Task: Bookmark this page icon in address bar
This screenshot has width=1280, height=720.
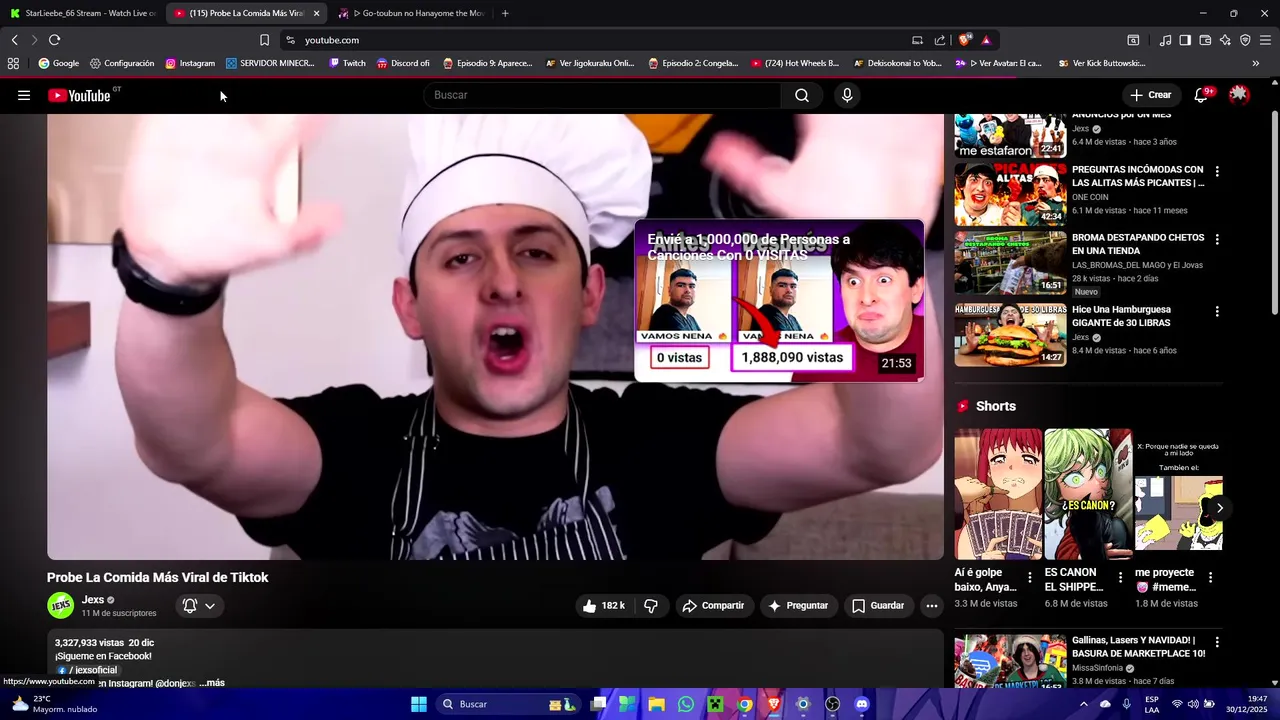Action: [264, 40]
